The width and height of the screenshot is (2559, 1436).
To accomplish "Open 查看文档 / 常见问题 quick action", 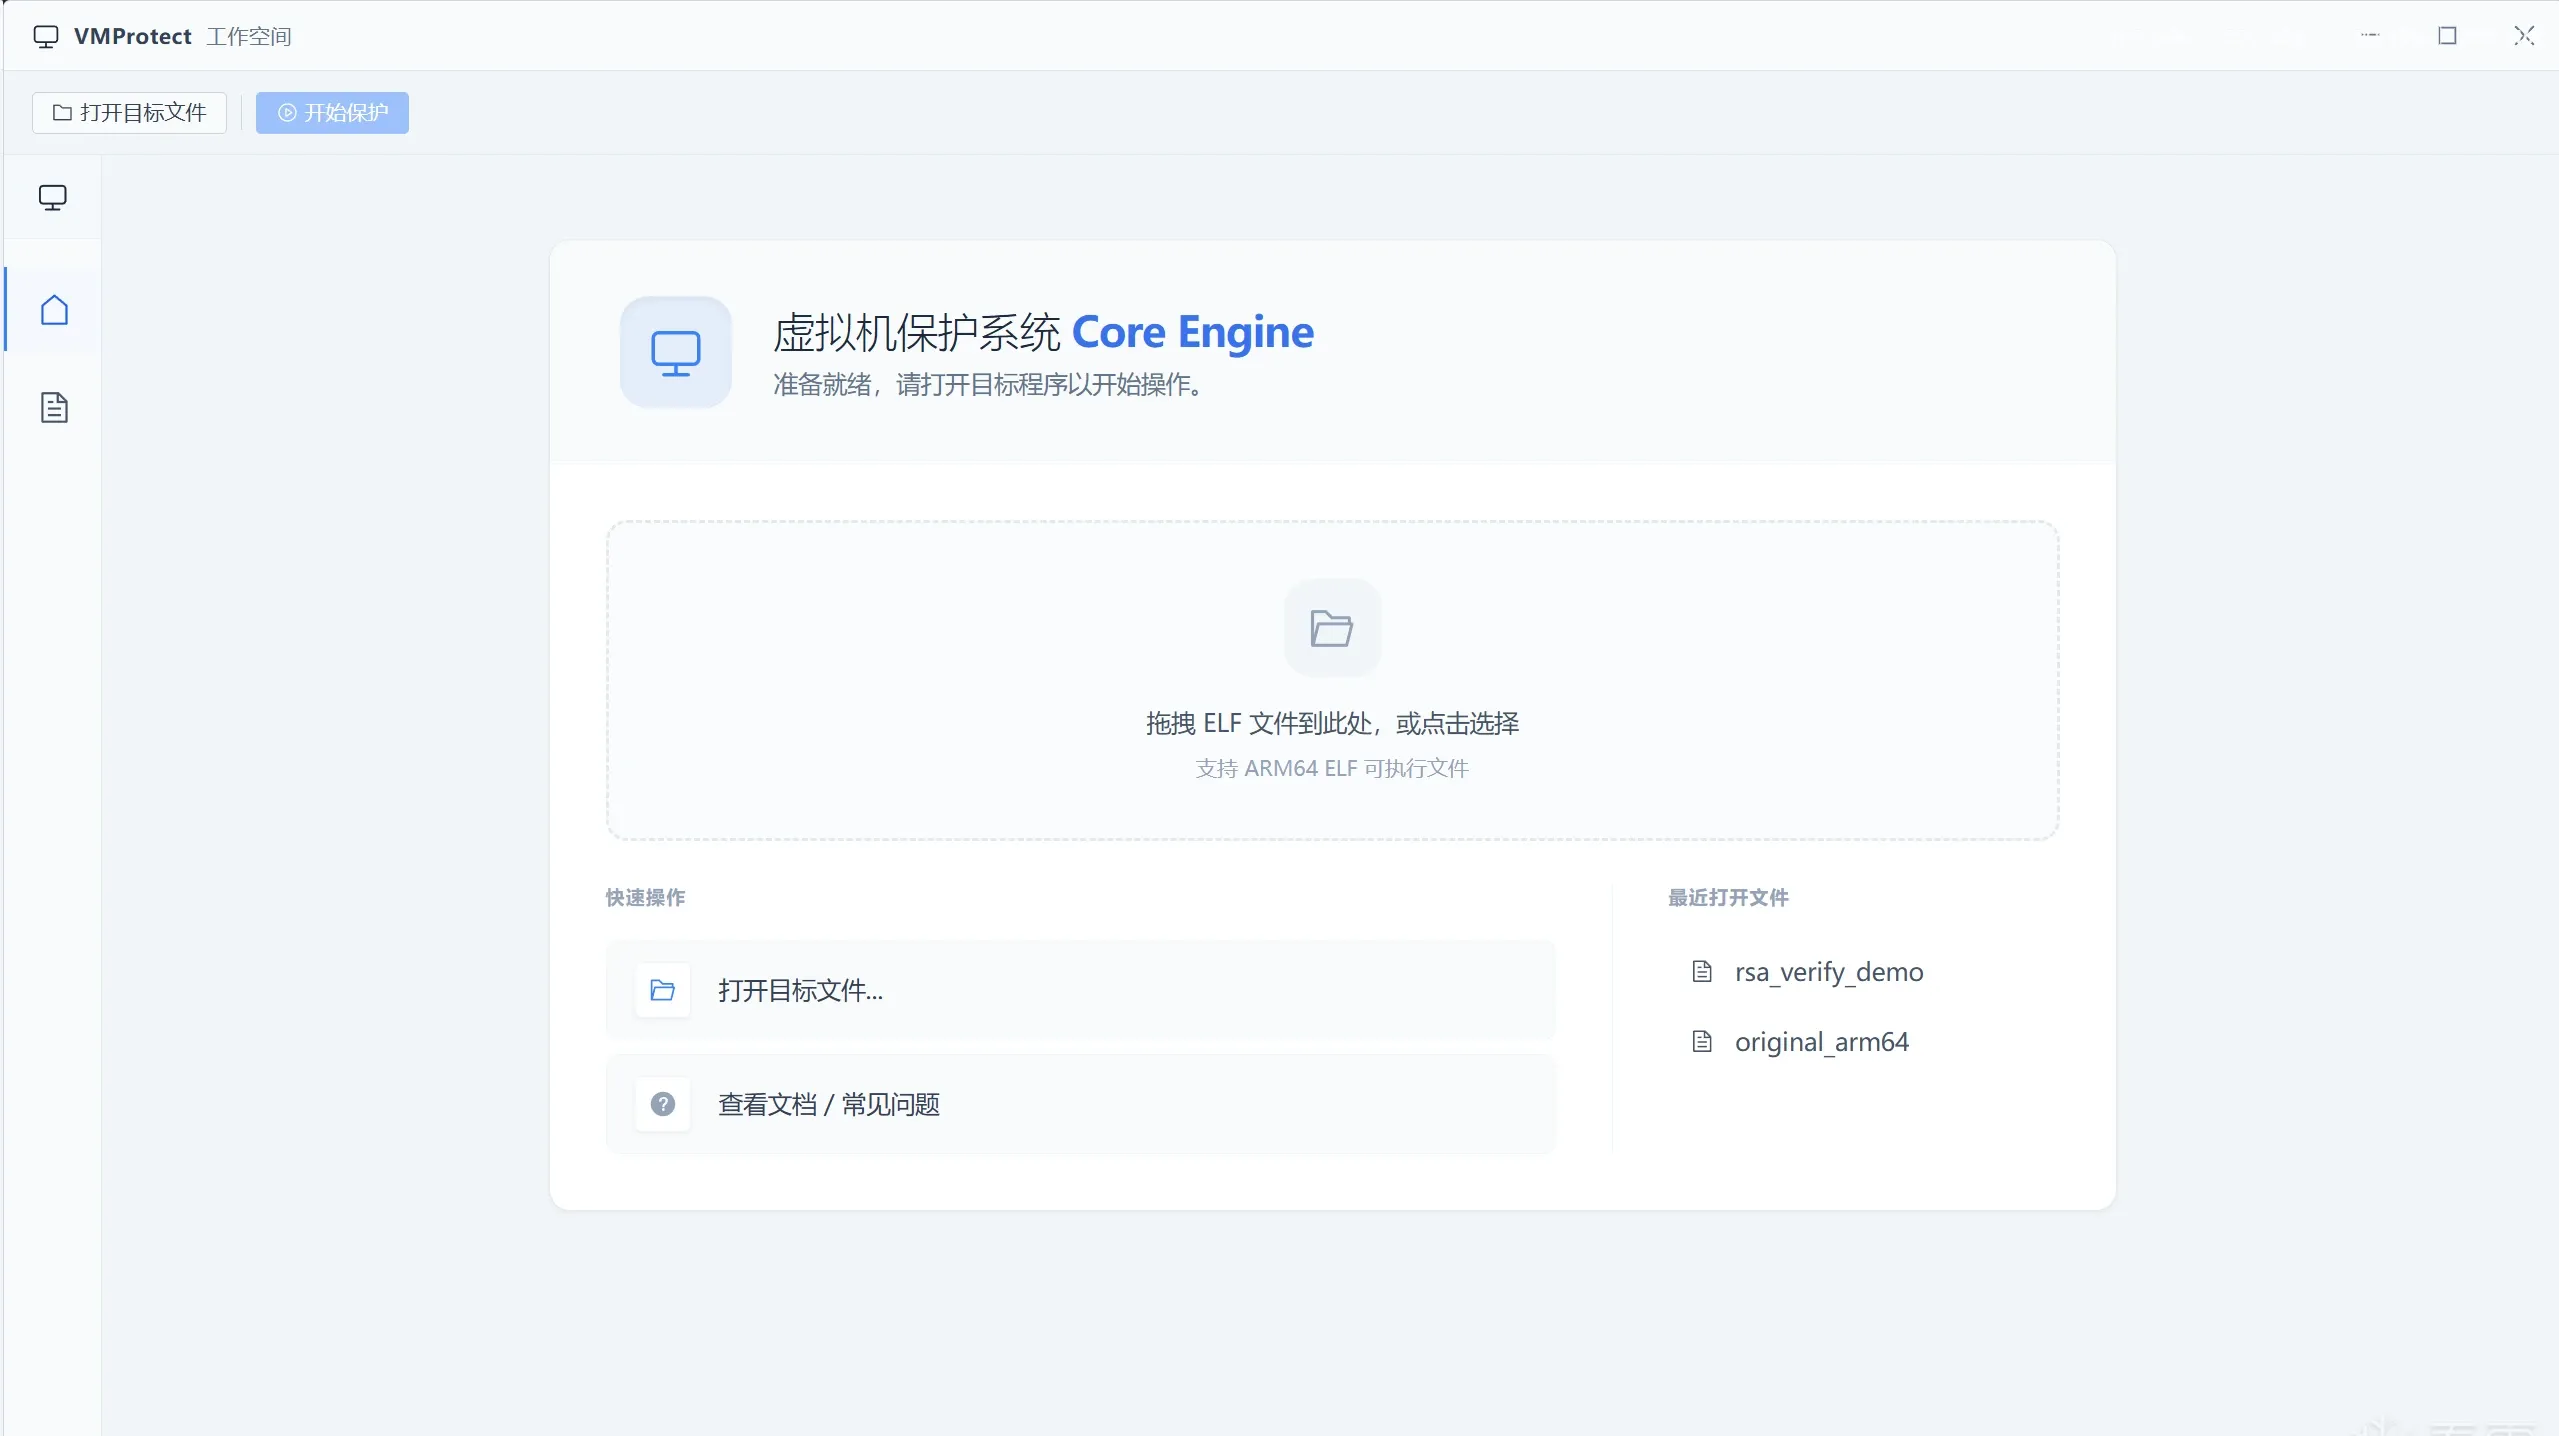I will pyautogui.click(x=1080, y=1104).
